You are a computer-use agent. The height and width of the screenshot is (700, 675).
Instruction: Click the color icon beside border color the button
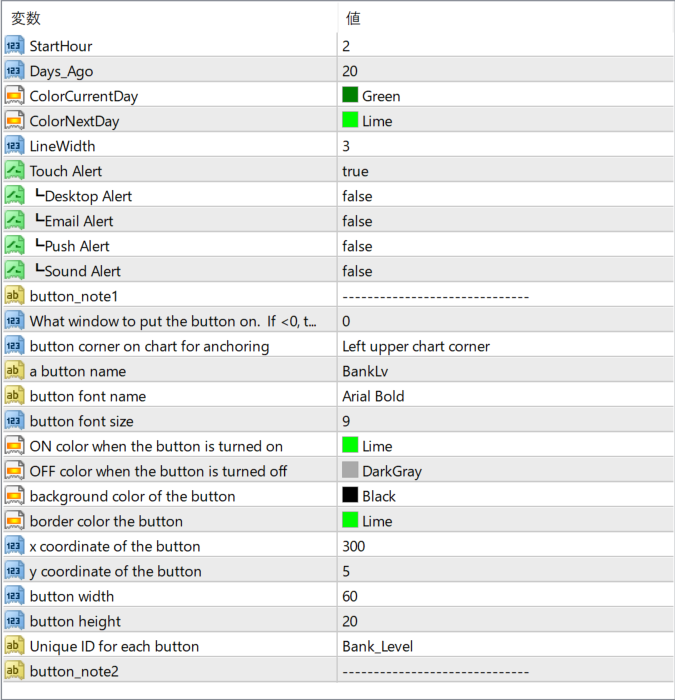tap(14, 521)
